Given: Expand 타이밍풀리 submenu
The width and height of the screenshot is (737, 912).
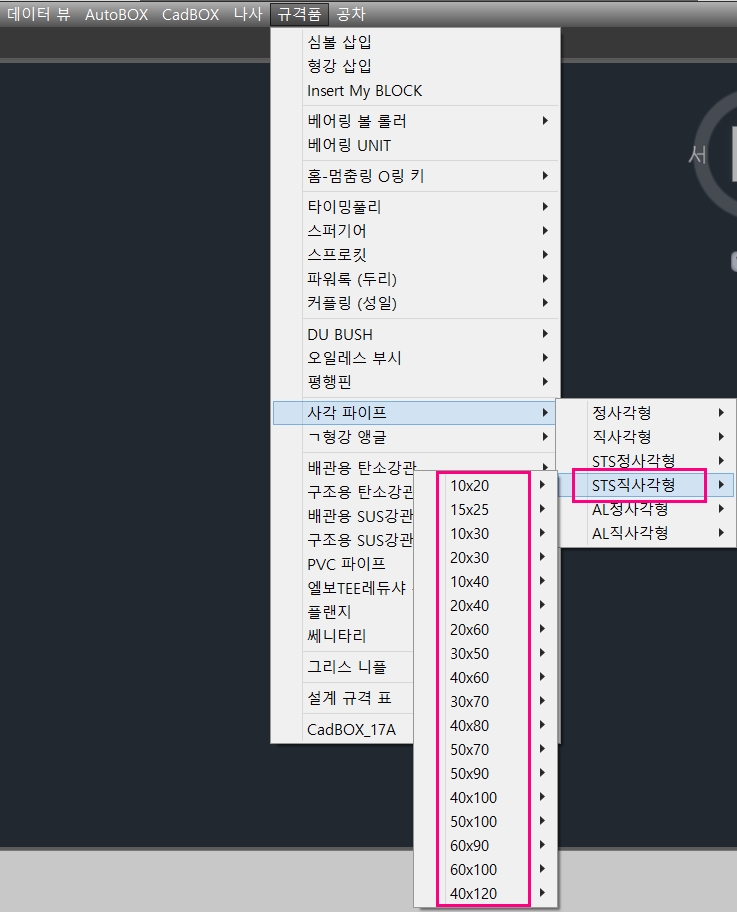Looking at the screenshot, I should [415, 206].
